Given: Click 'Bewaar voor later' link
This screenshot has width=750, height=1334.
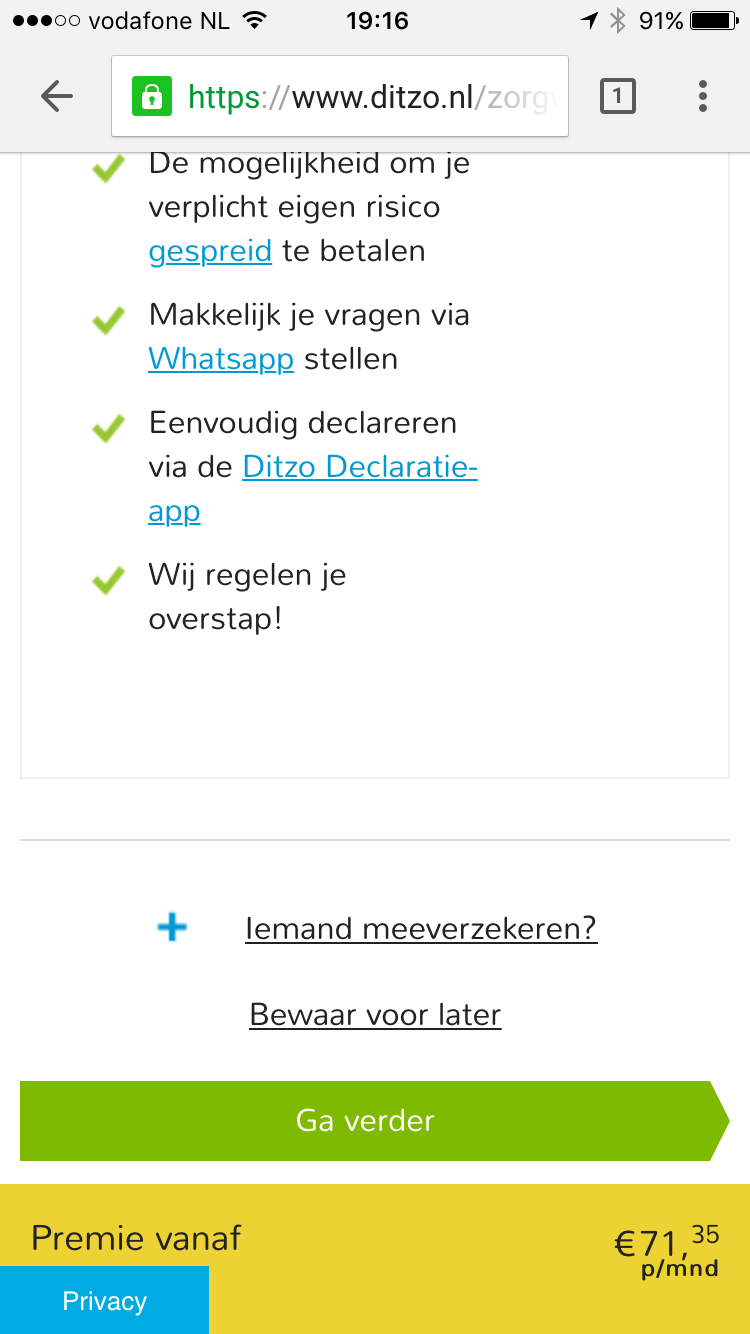Looking at the screenshot, I should (375, 1015).
